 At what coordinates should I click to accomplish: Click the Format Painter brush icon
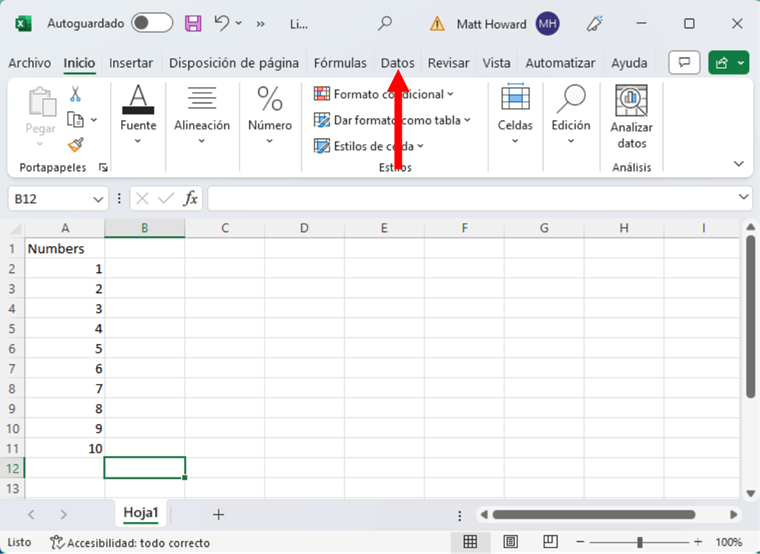pos(75,144)
